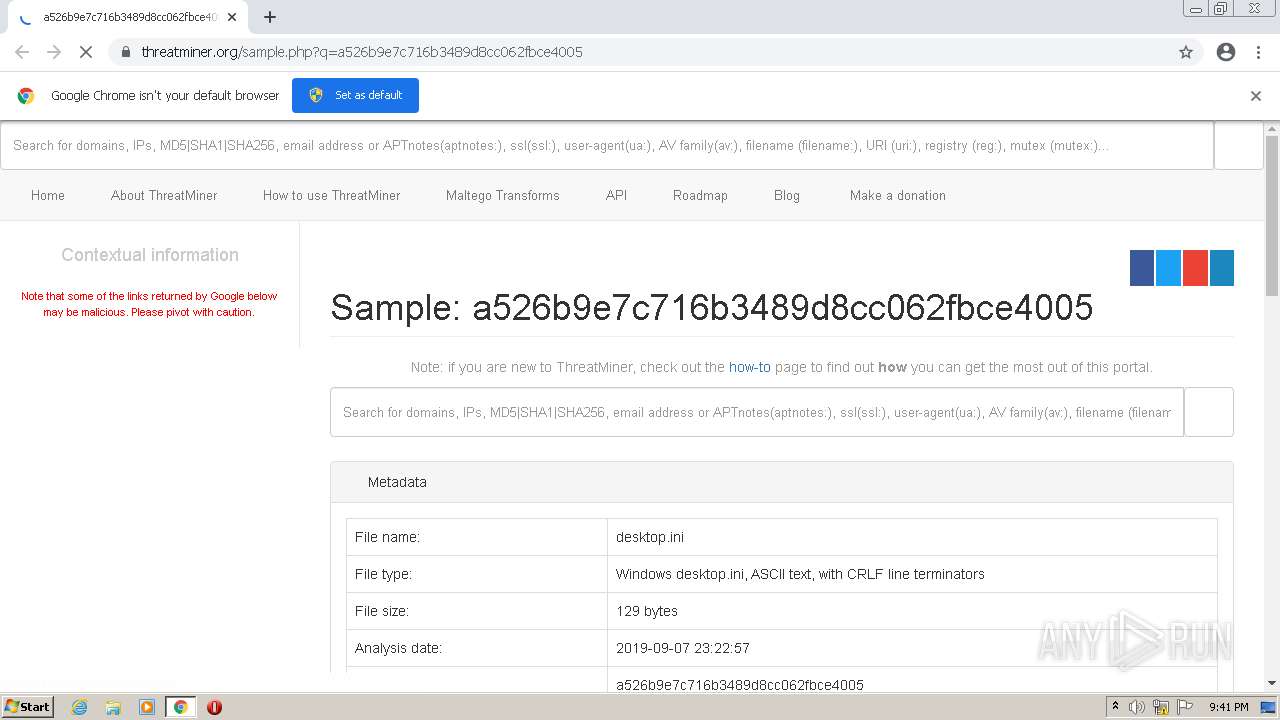Image resolution: width=1280 pixels, height=720 pixels.
Task: Select the 129 bytes file size value
Action: pyautogui.click(x=647, y=611)
